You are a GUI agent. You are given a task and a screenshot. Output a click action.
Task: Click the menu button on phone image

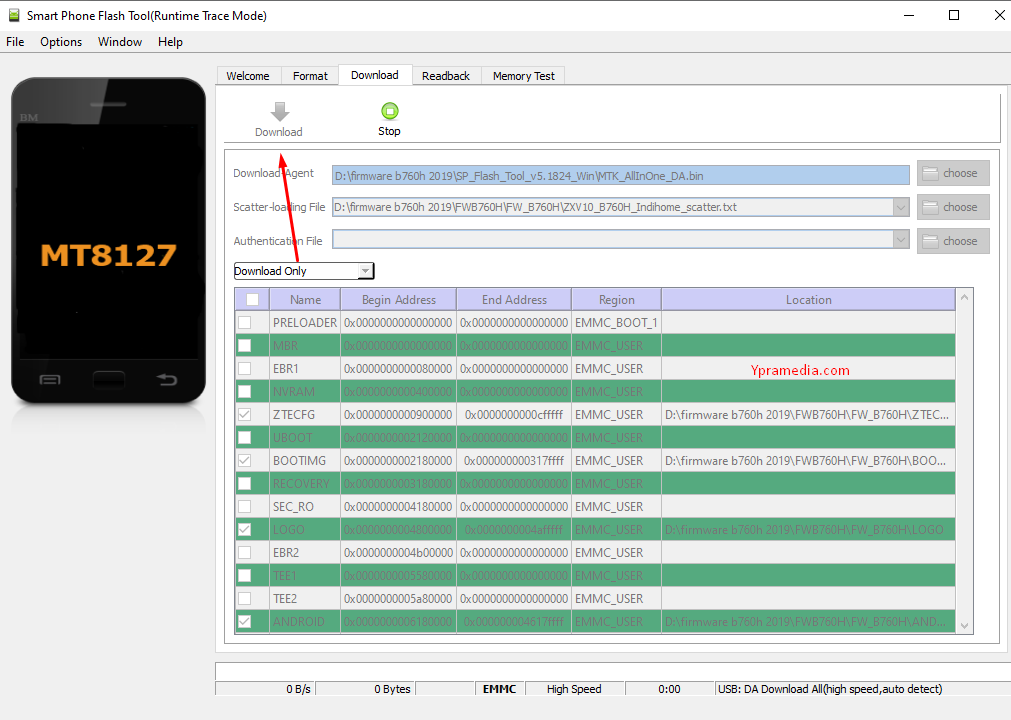point(50,380)
